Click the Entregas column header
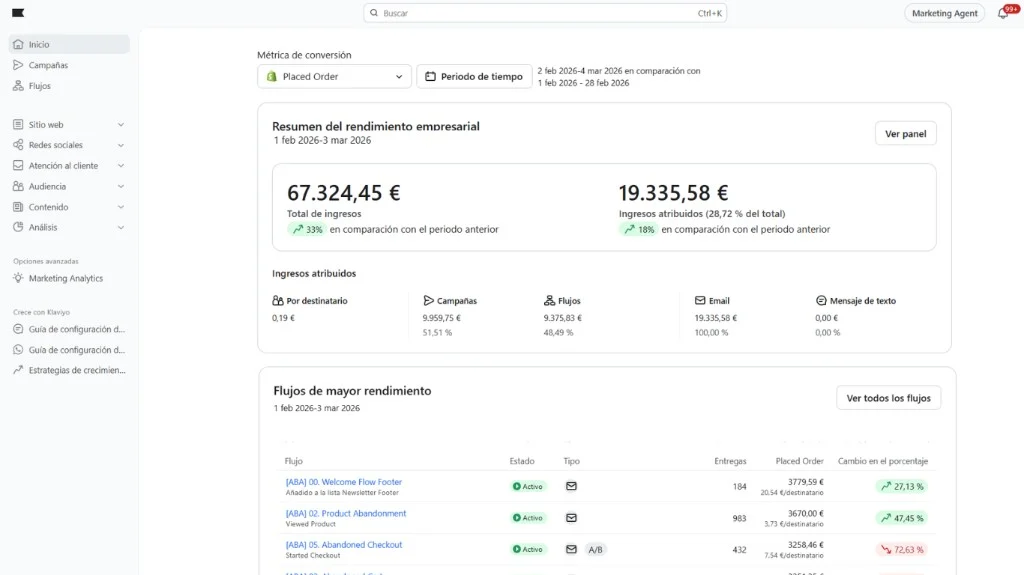Viewport: 1024px width, 575px height. (x=730, y=461)
